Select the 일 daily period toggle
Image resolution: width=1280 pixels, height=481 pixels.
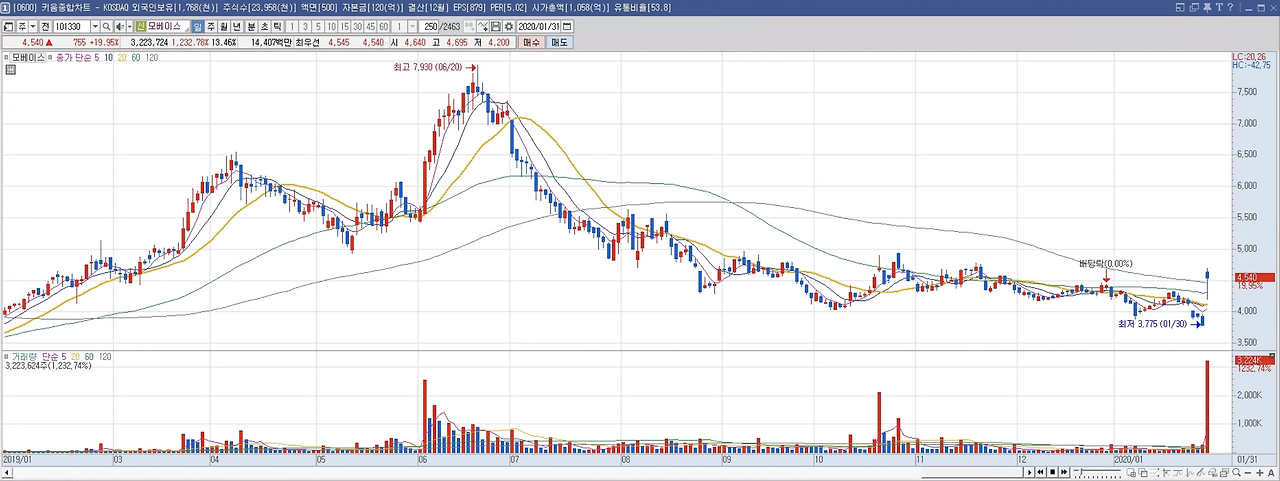[x=197, y=26]
